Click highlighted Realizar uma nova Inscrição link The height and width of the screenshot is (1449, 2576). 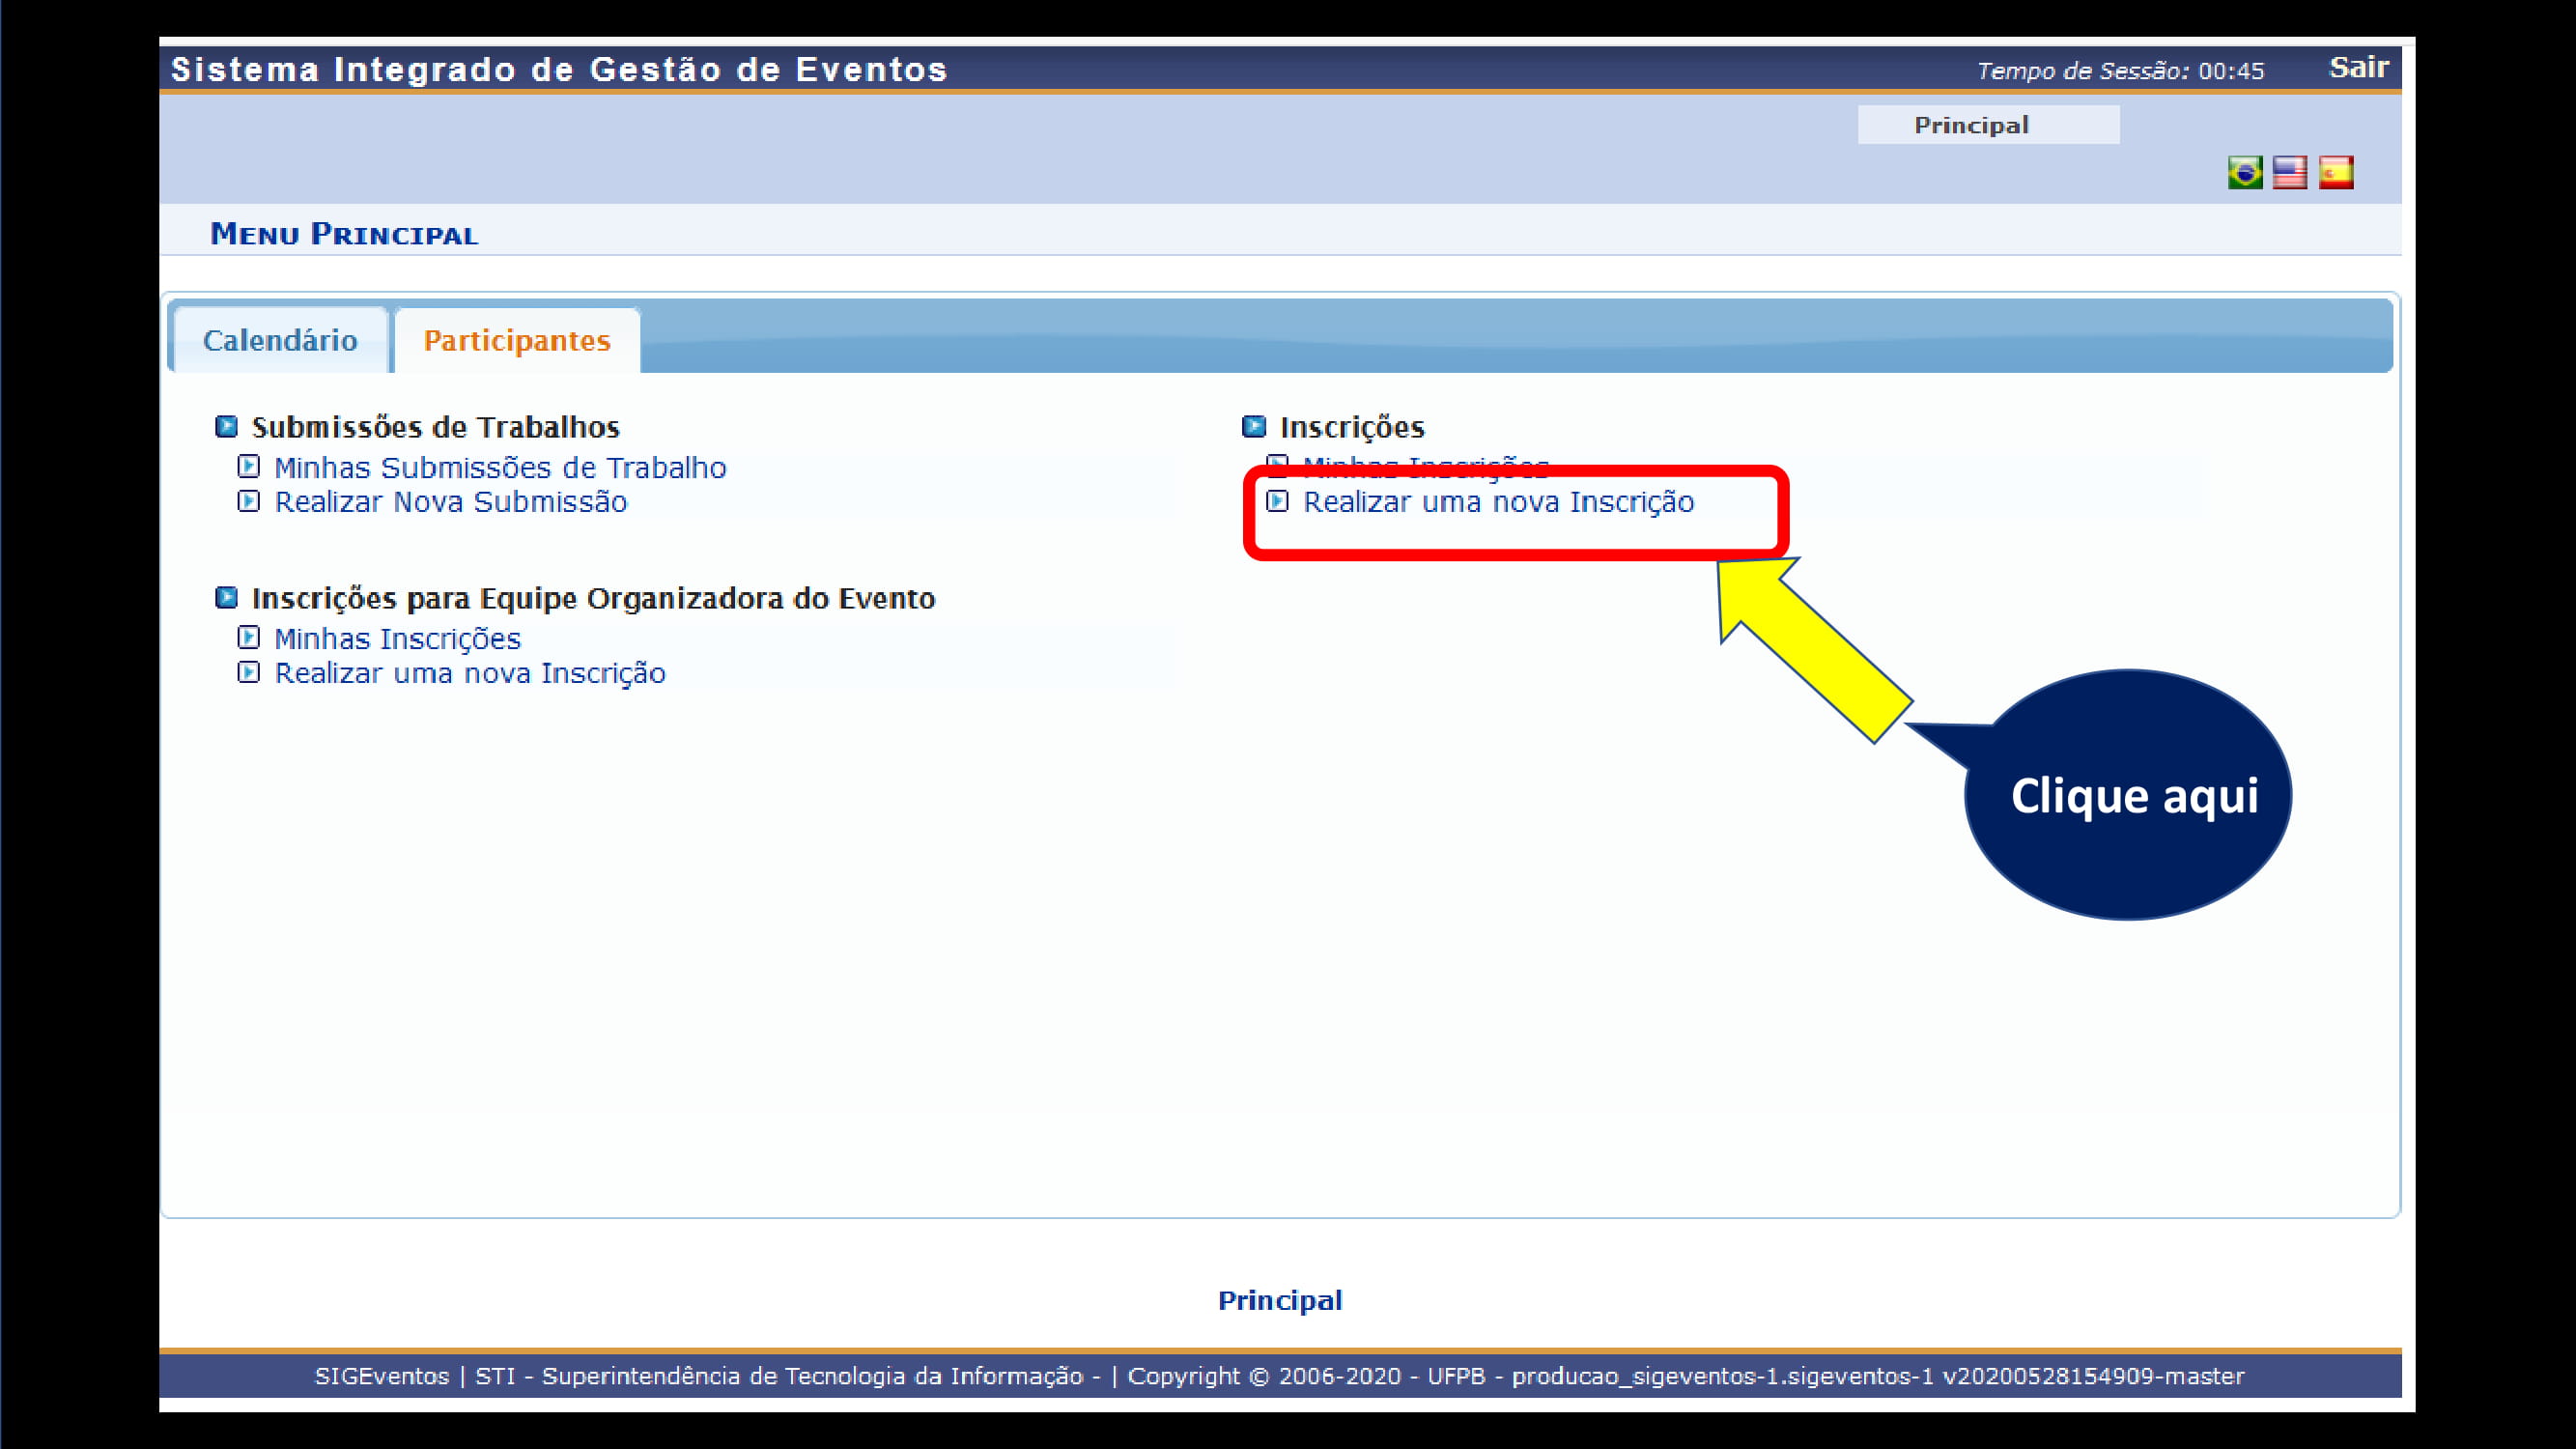[x=1498, y=502]
